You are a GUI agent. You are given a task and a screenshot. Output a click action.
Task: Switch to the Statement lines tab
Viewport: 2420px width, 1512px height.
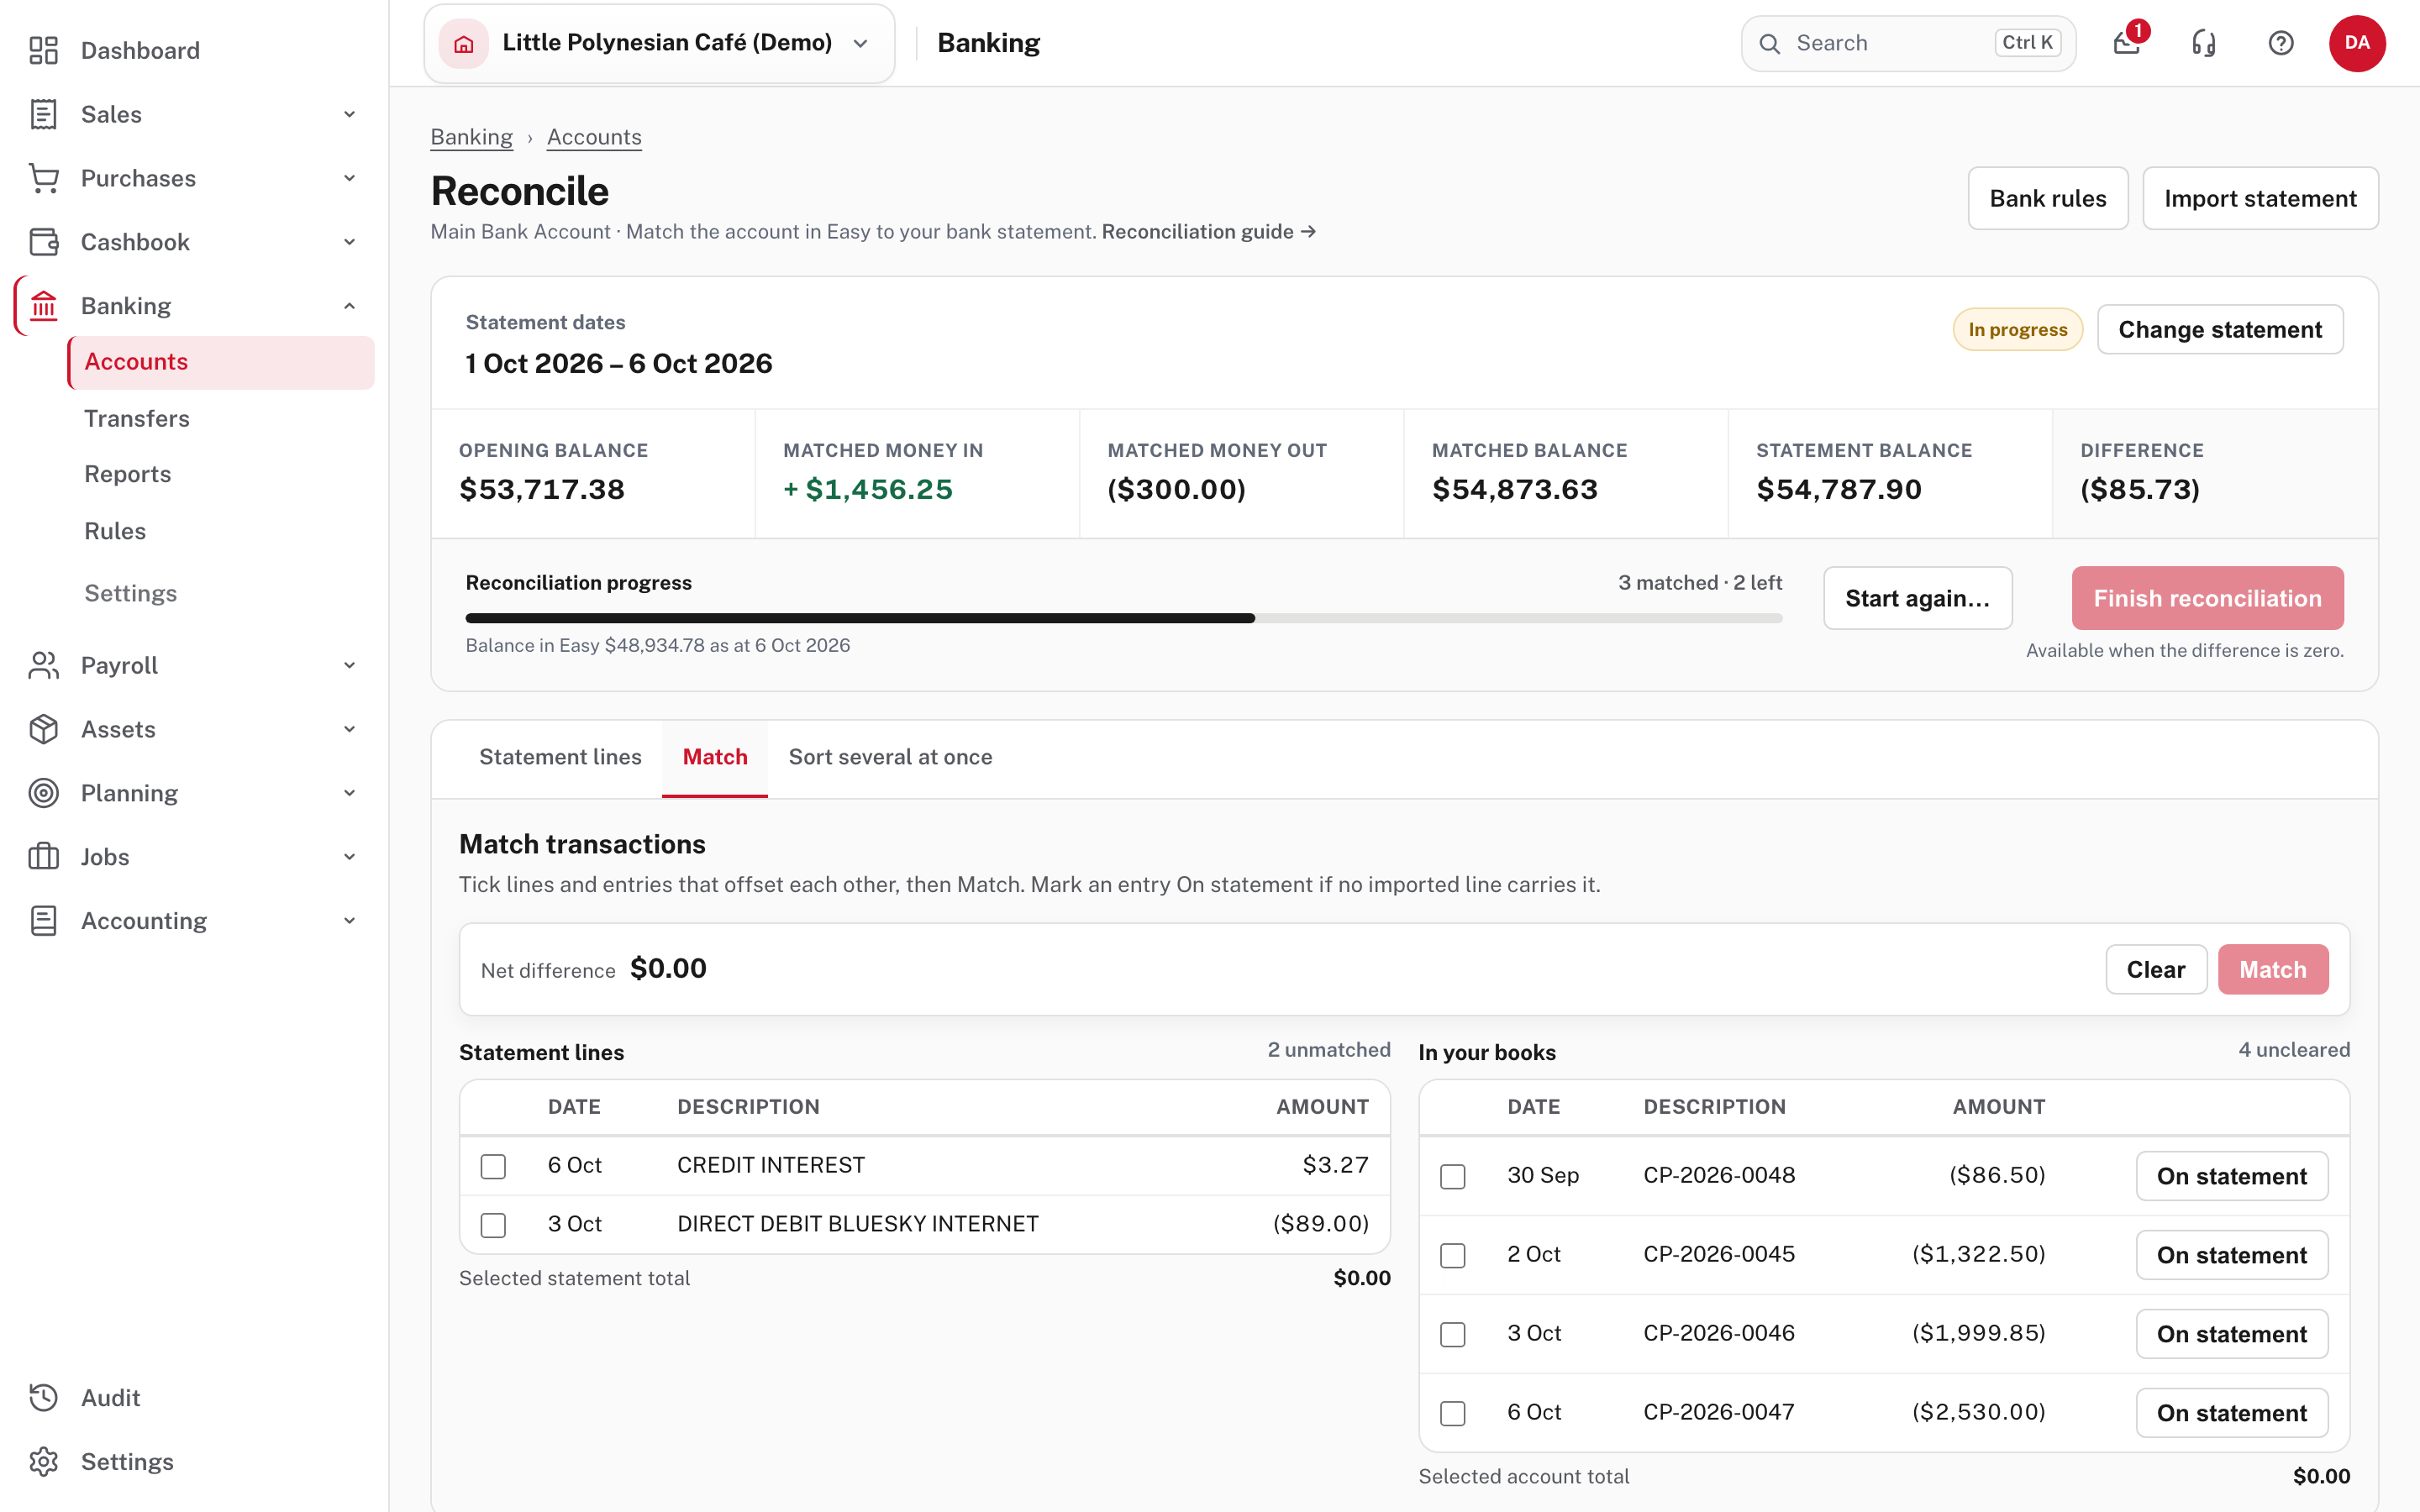tap(560, 757)
